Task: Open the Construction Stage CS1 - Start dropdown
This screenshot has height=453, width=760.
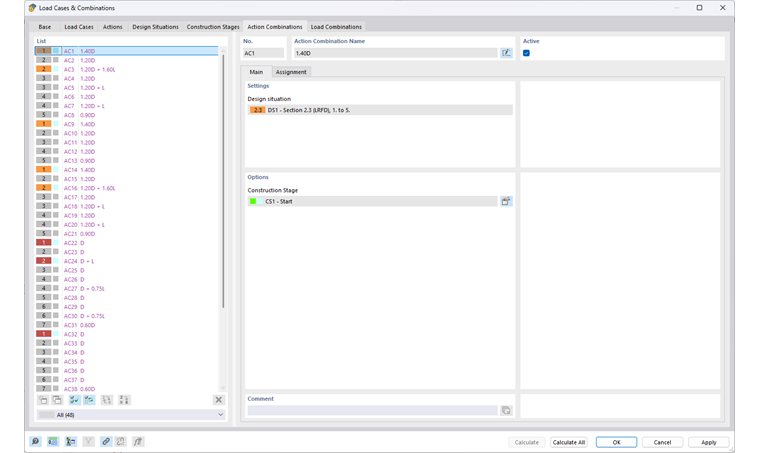Action: [372, 201]
